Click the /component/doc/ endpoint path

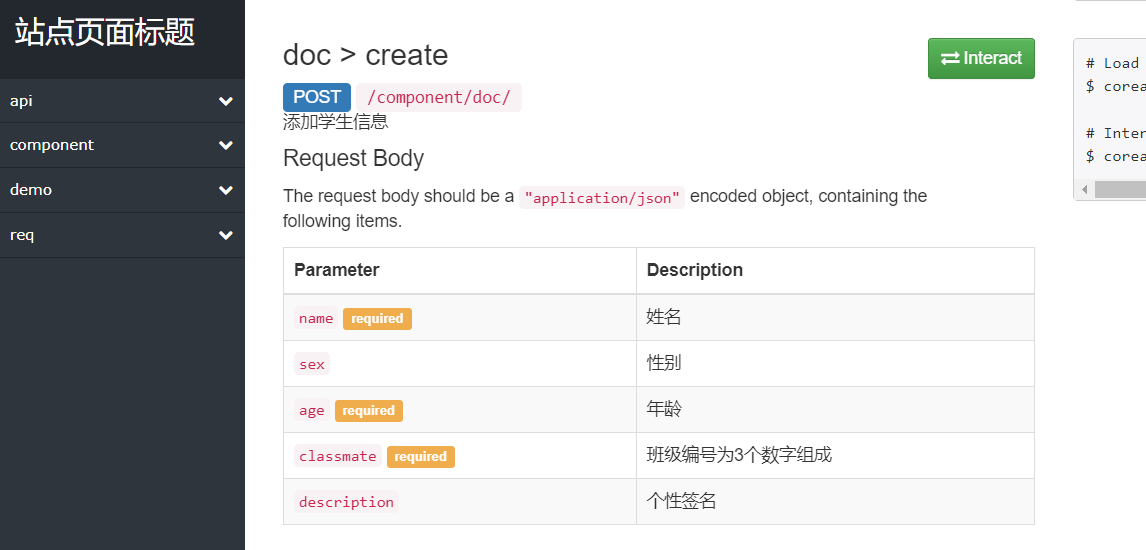pyautogui.click(x=439, y=97)
